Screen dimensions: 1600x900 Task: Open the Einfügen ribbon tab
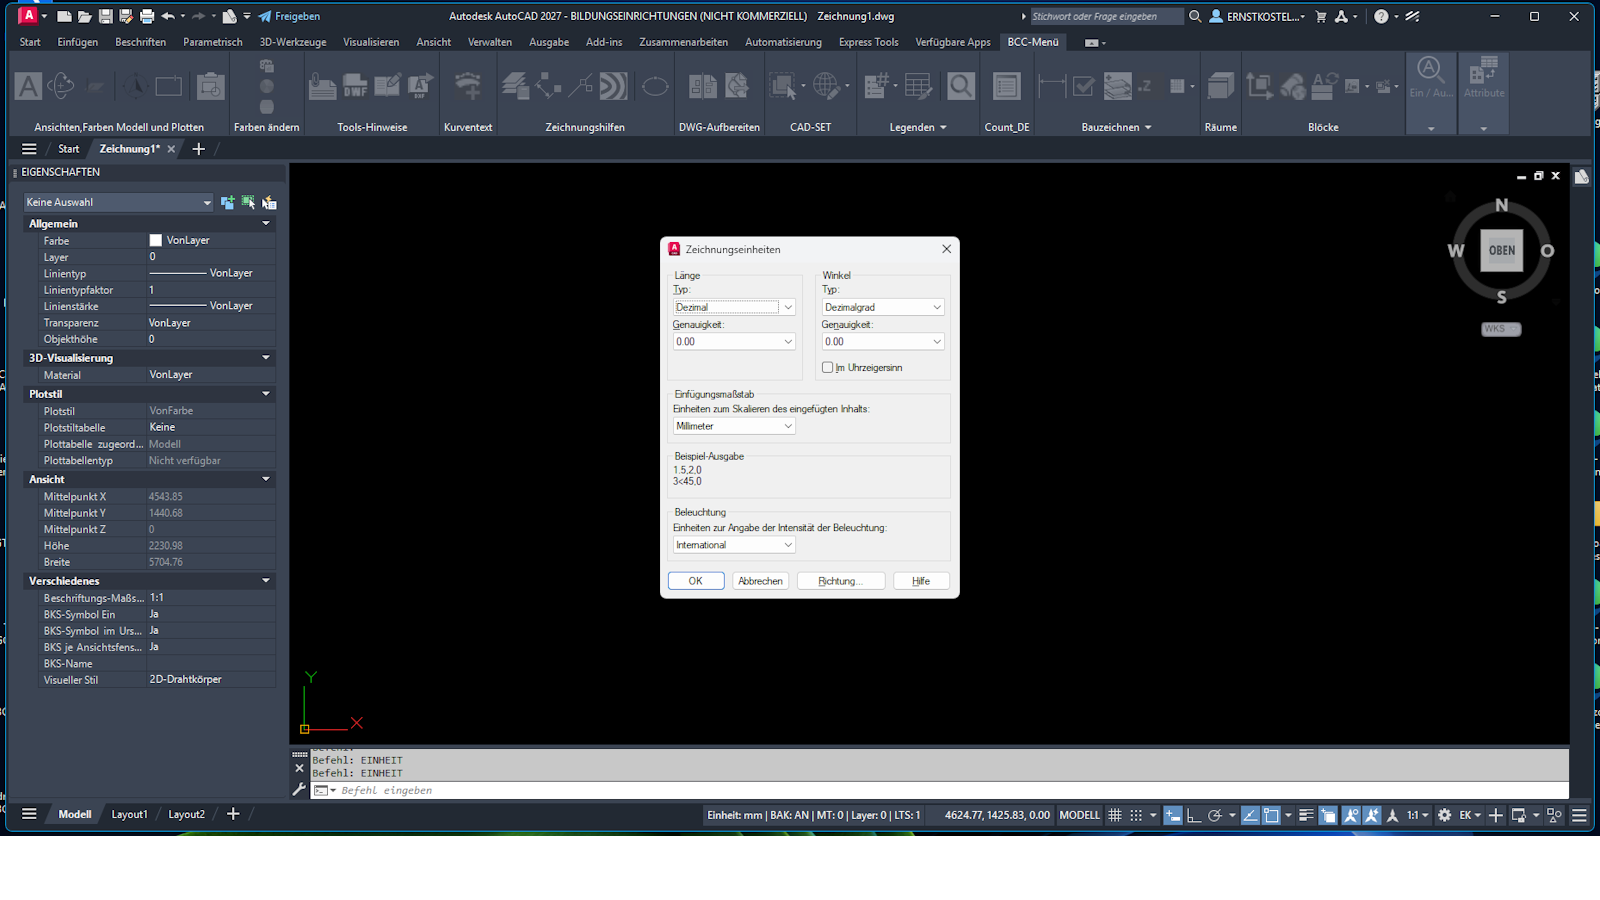(78, 42)
